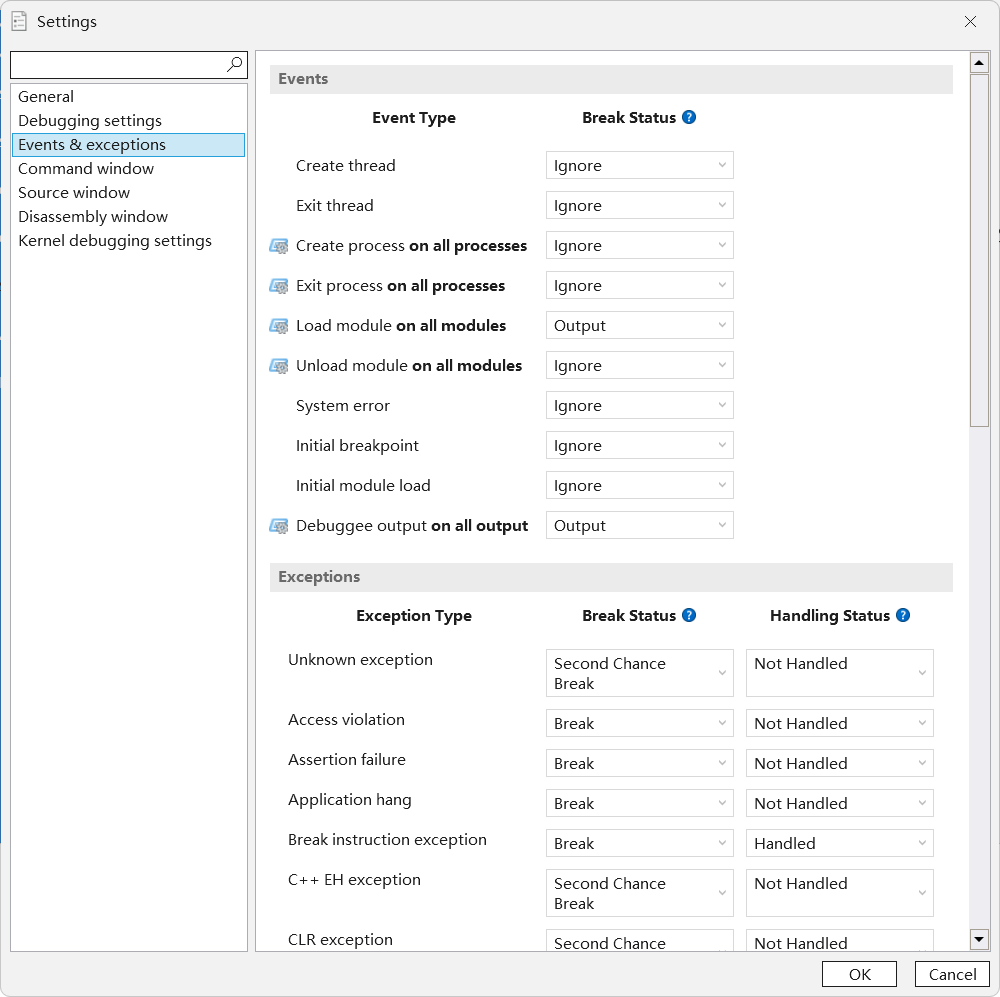This screenshot has width=1000, height=997.
Task: Open Break instruction exception break dropdown
Action: [x=640, y=843]
